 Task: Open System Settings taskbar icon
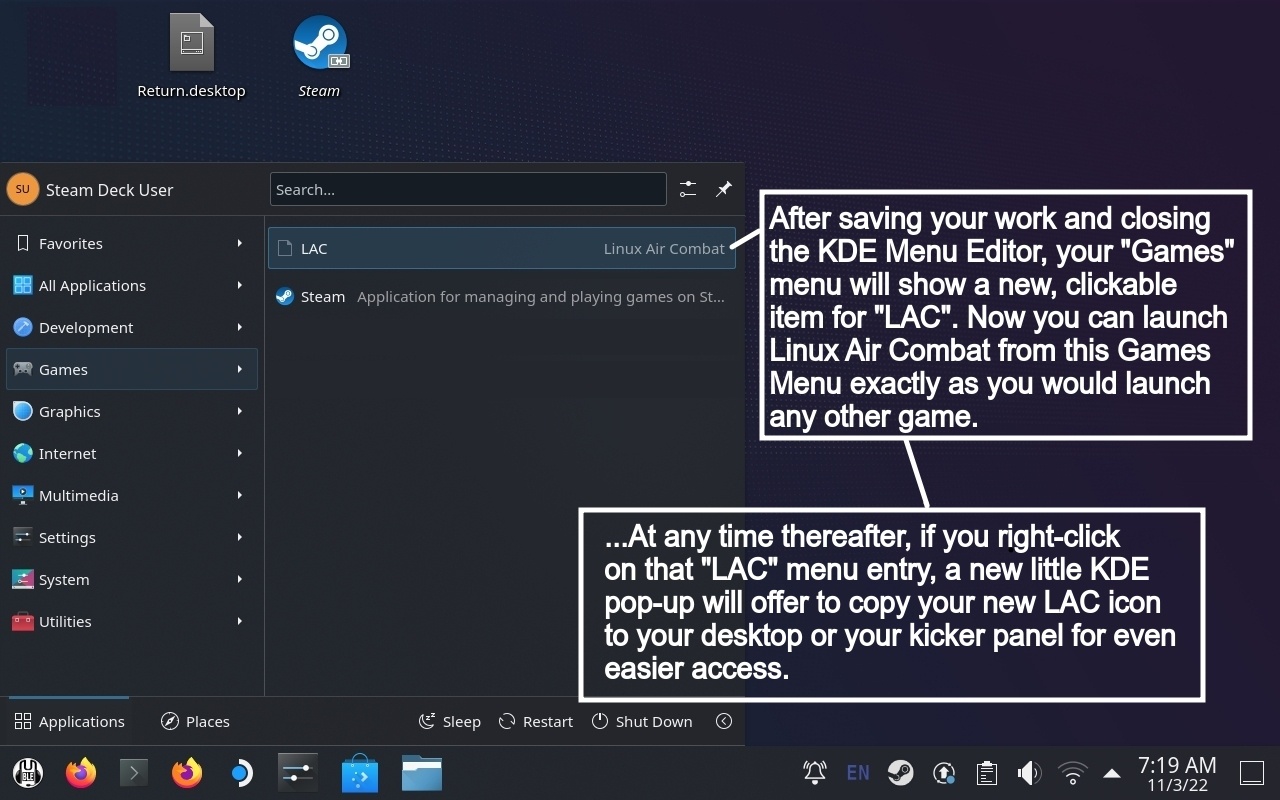point(298,773)
